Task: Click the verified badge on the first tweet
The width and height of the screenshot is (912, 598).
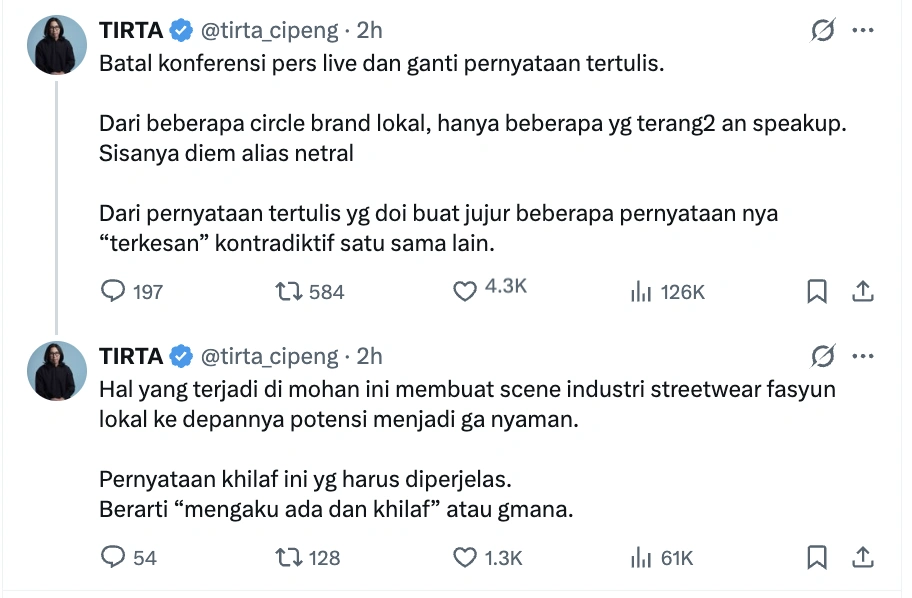Action: pos(178,30)
